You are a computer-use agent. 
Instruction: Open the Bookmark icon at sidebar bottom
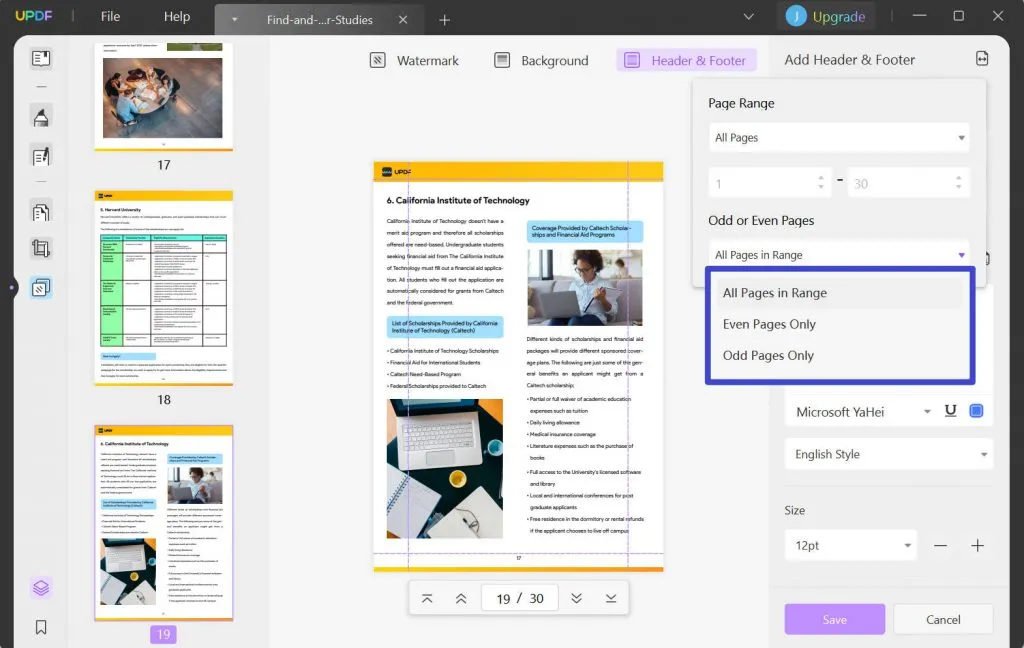(40, 627)
